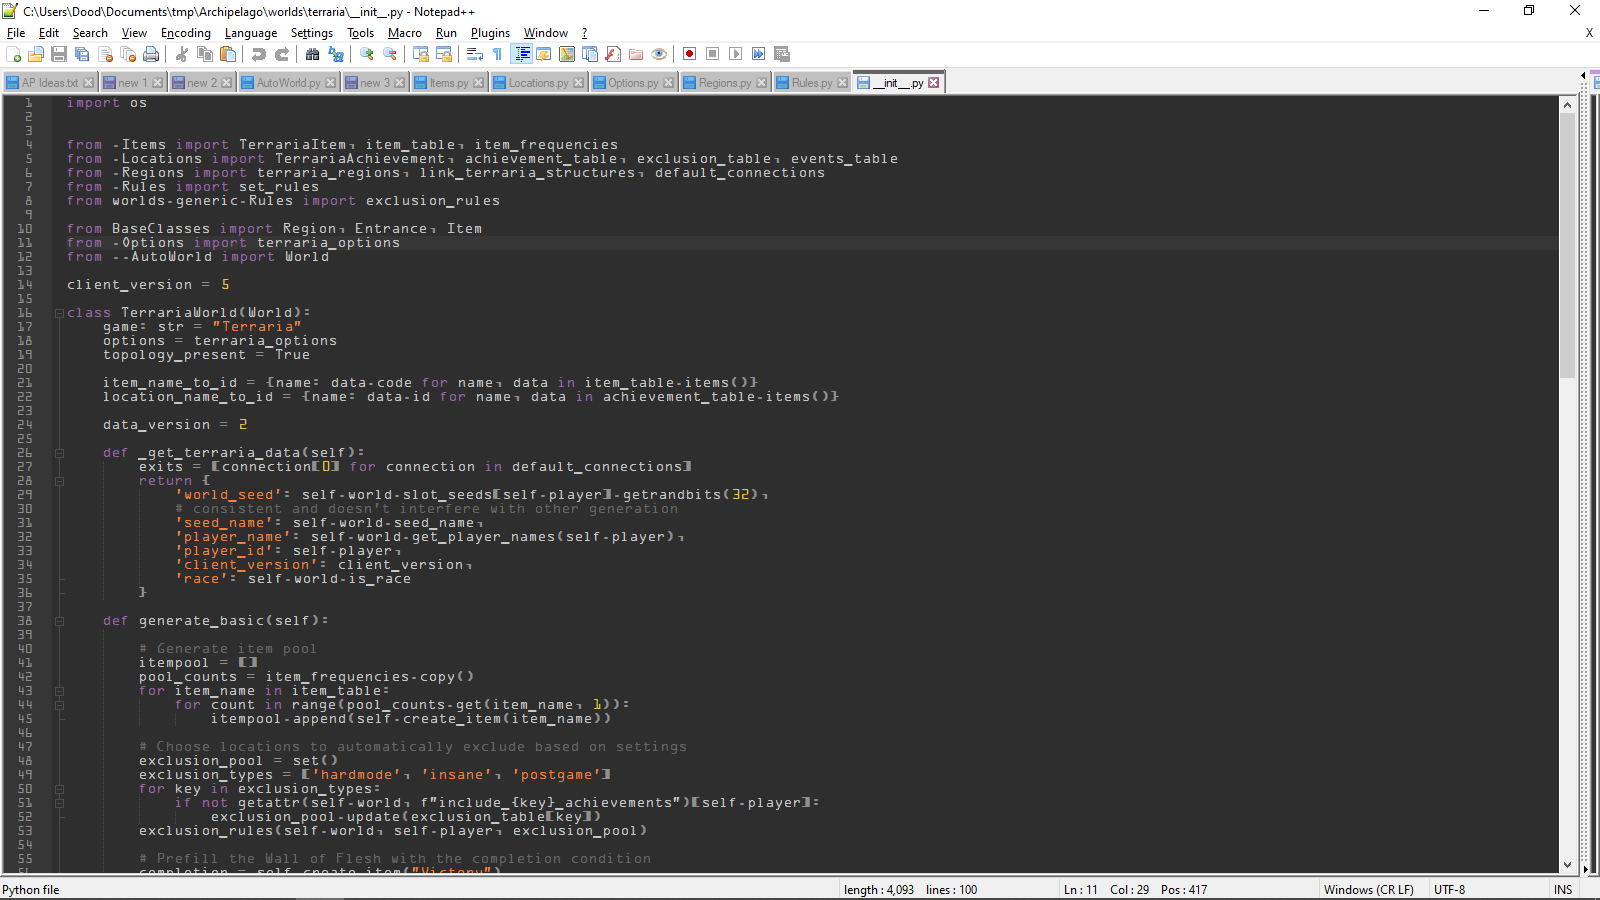Open Find with the binoculars icon
The width and height of the screenshot is (1600, 900).
pyautogui.click(x=312, y=54)
